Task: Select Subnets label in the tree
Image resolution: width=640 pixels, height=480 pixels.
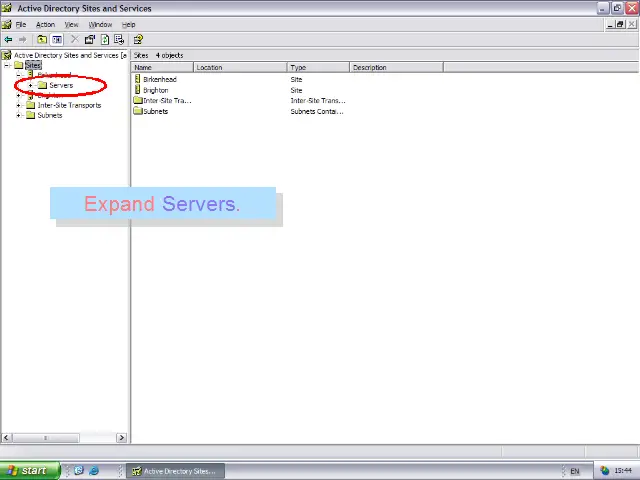Action: (x=50, y=116)
